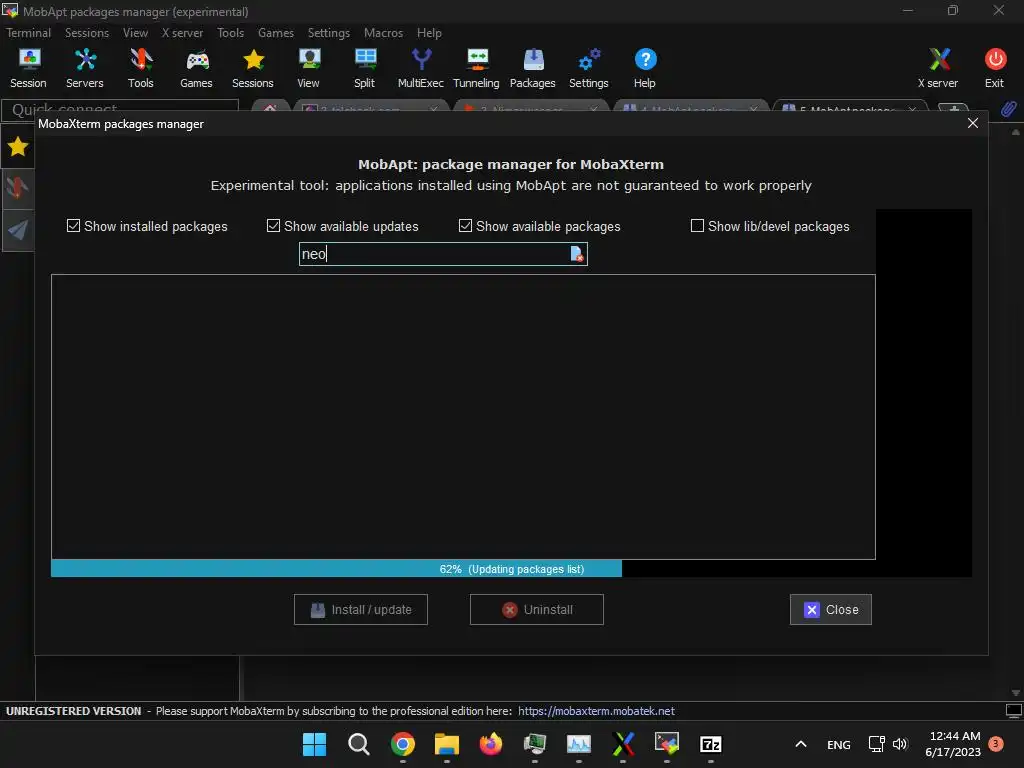
Task: Open the Packages toolbar icon
Action: click(x=533, y=68)
